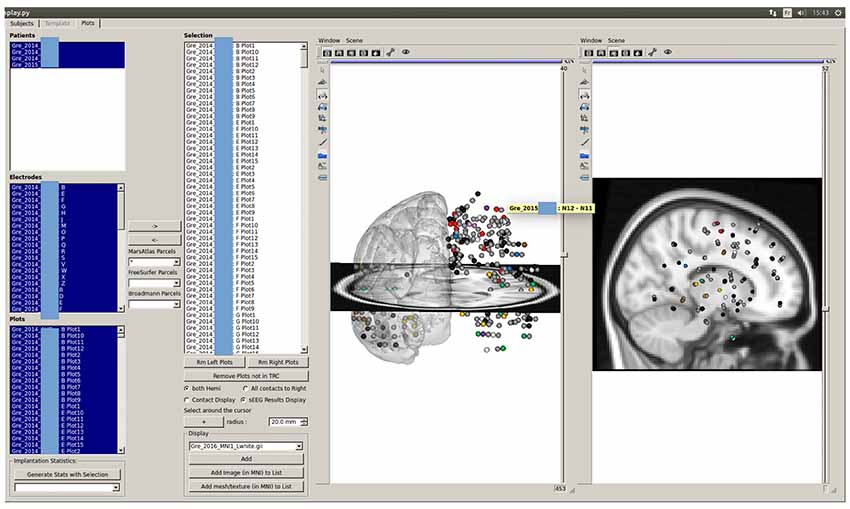Click 3D view icon in left 3D view toolbar
Screen dimensions: 850x509
376,53
